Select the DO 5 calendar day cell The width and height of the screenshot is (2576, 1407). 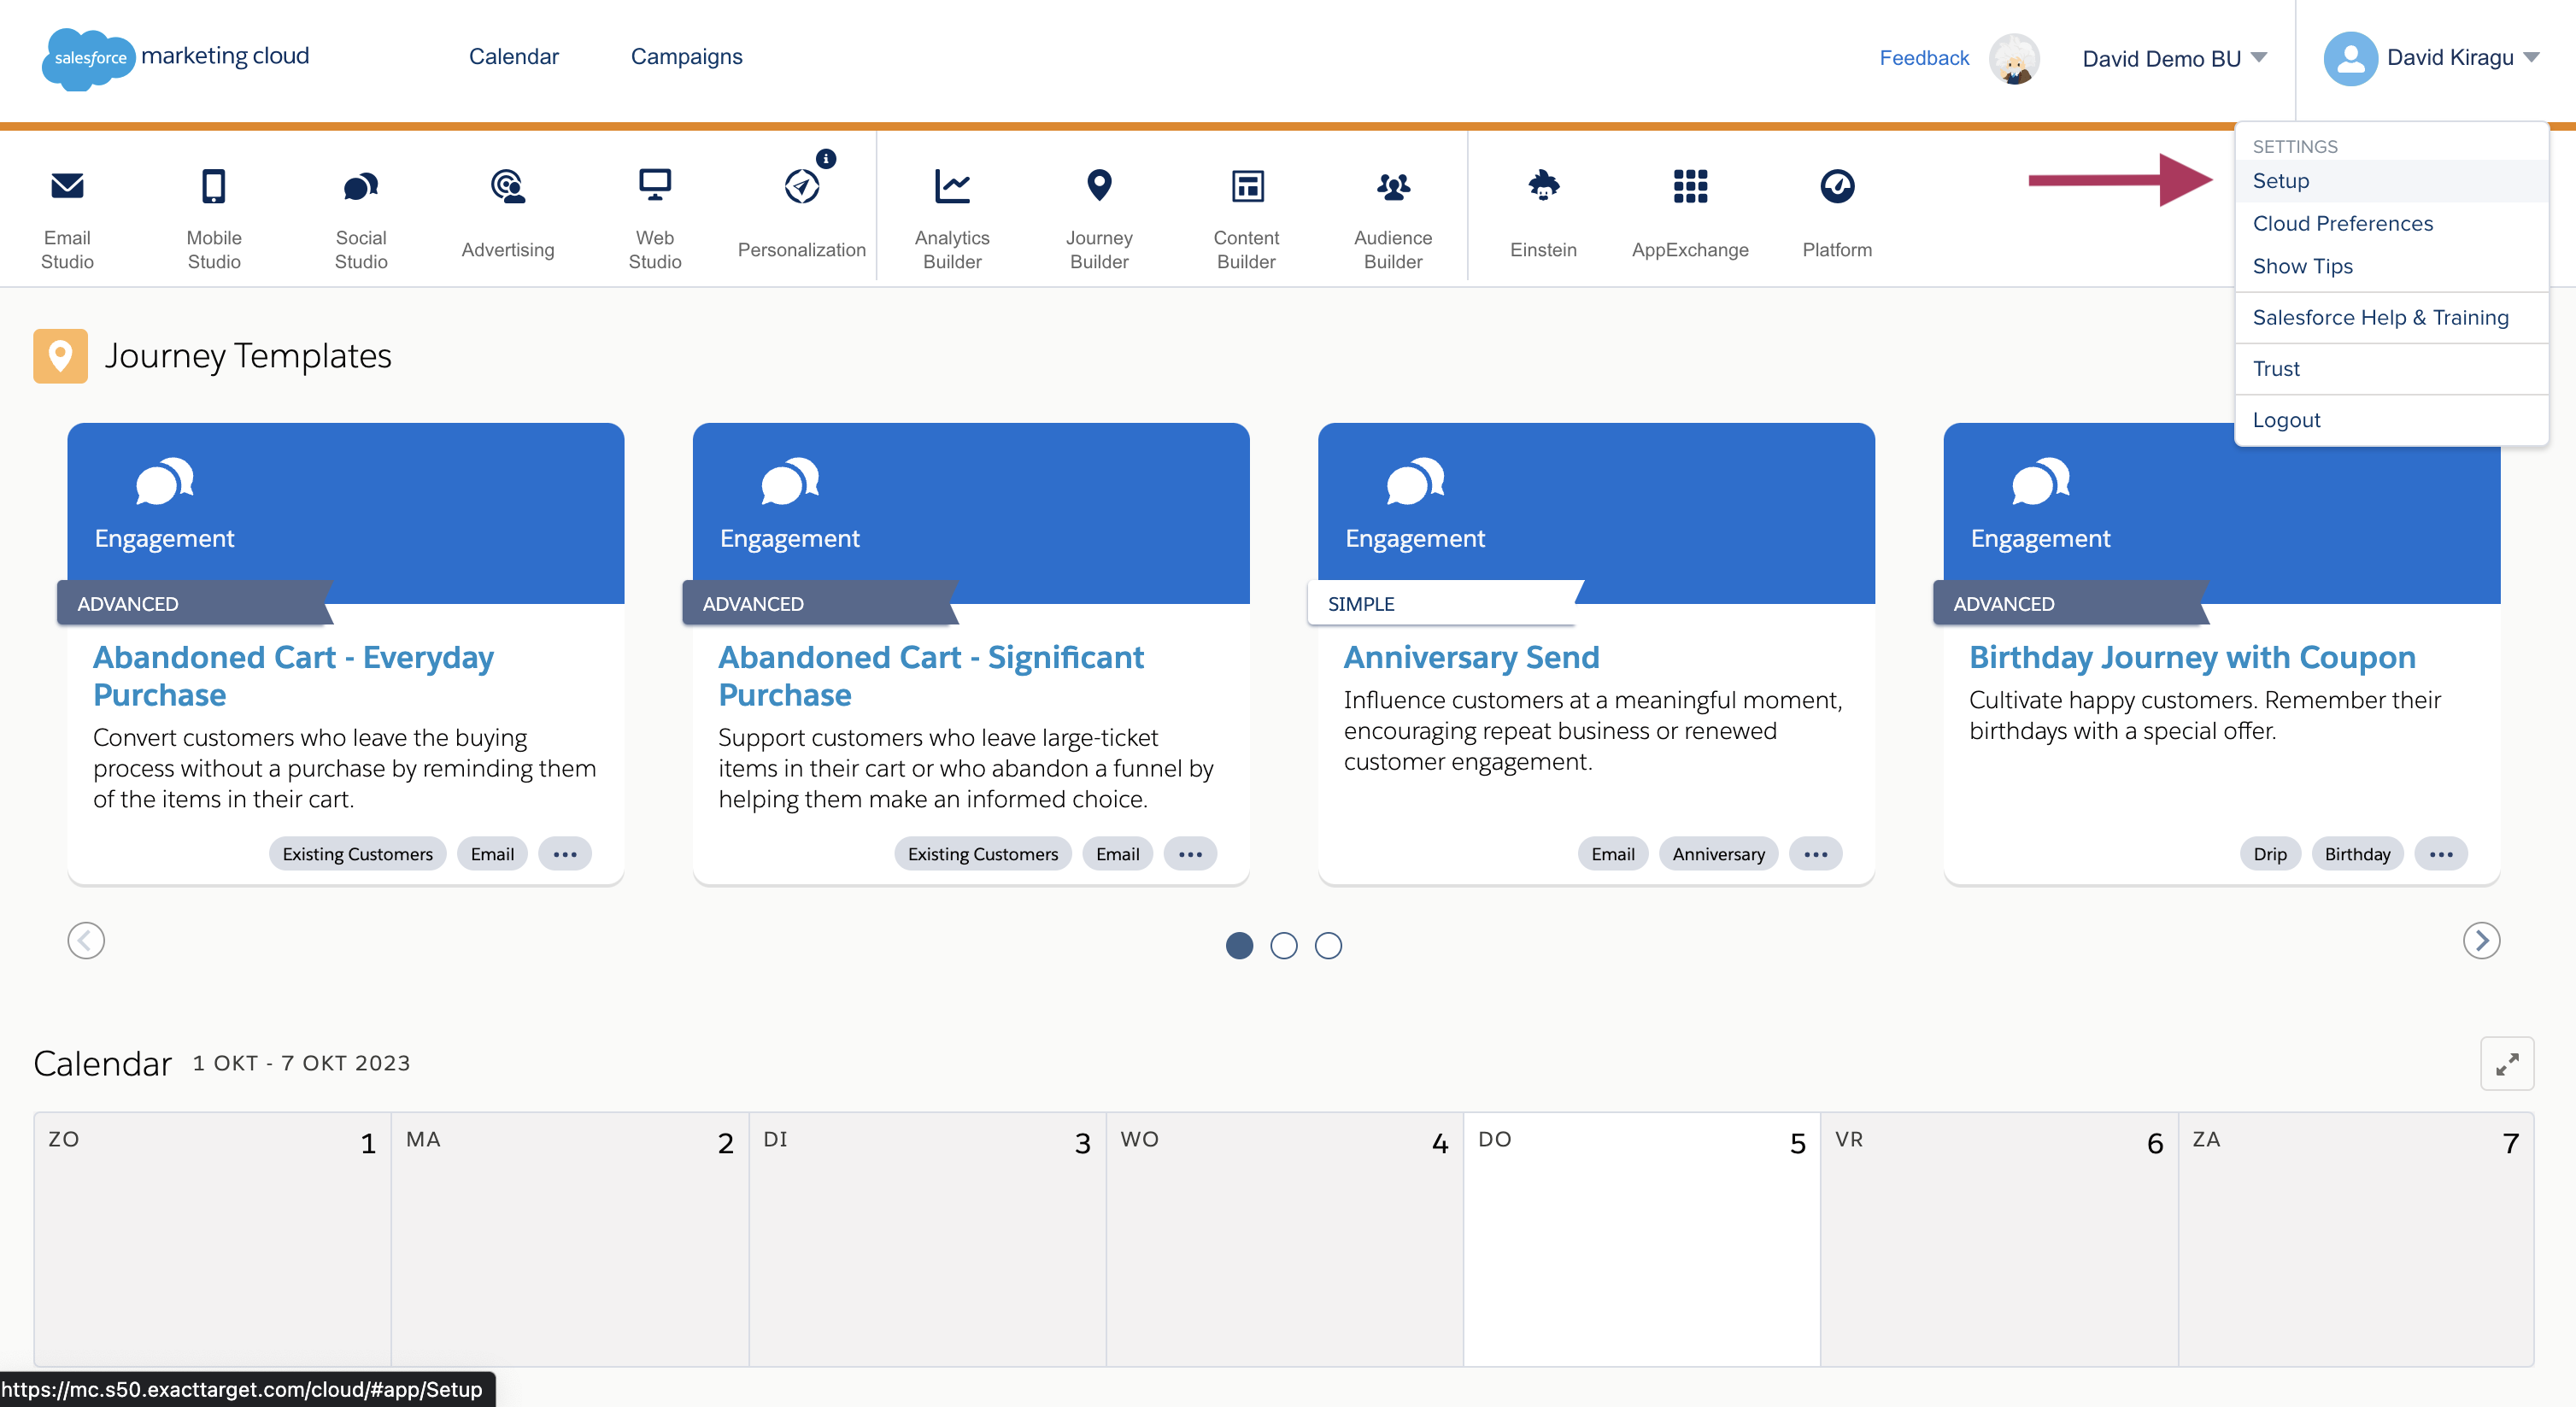click(1642, 1239)
